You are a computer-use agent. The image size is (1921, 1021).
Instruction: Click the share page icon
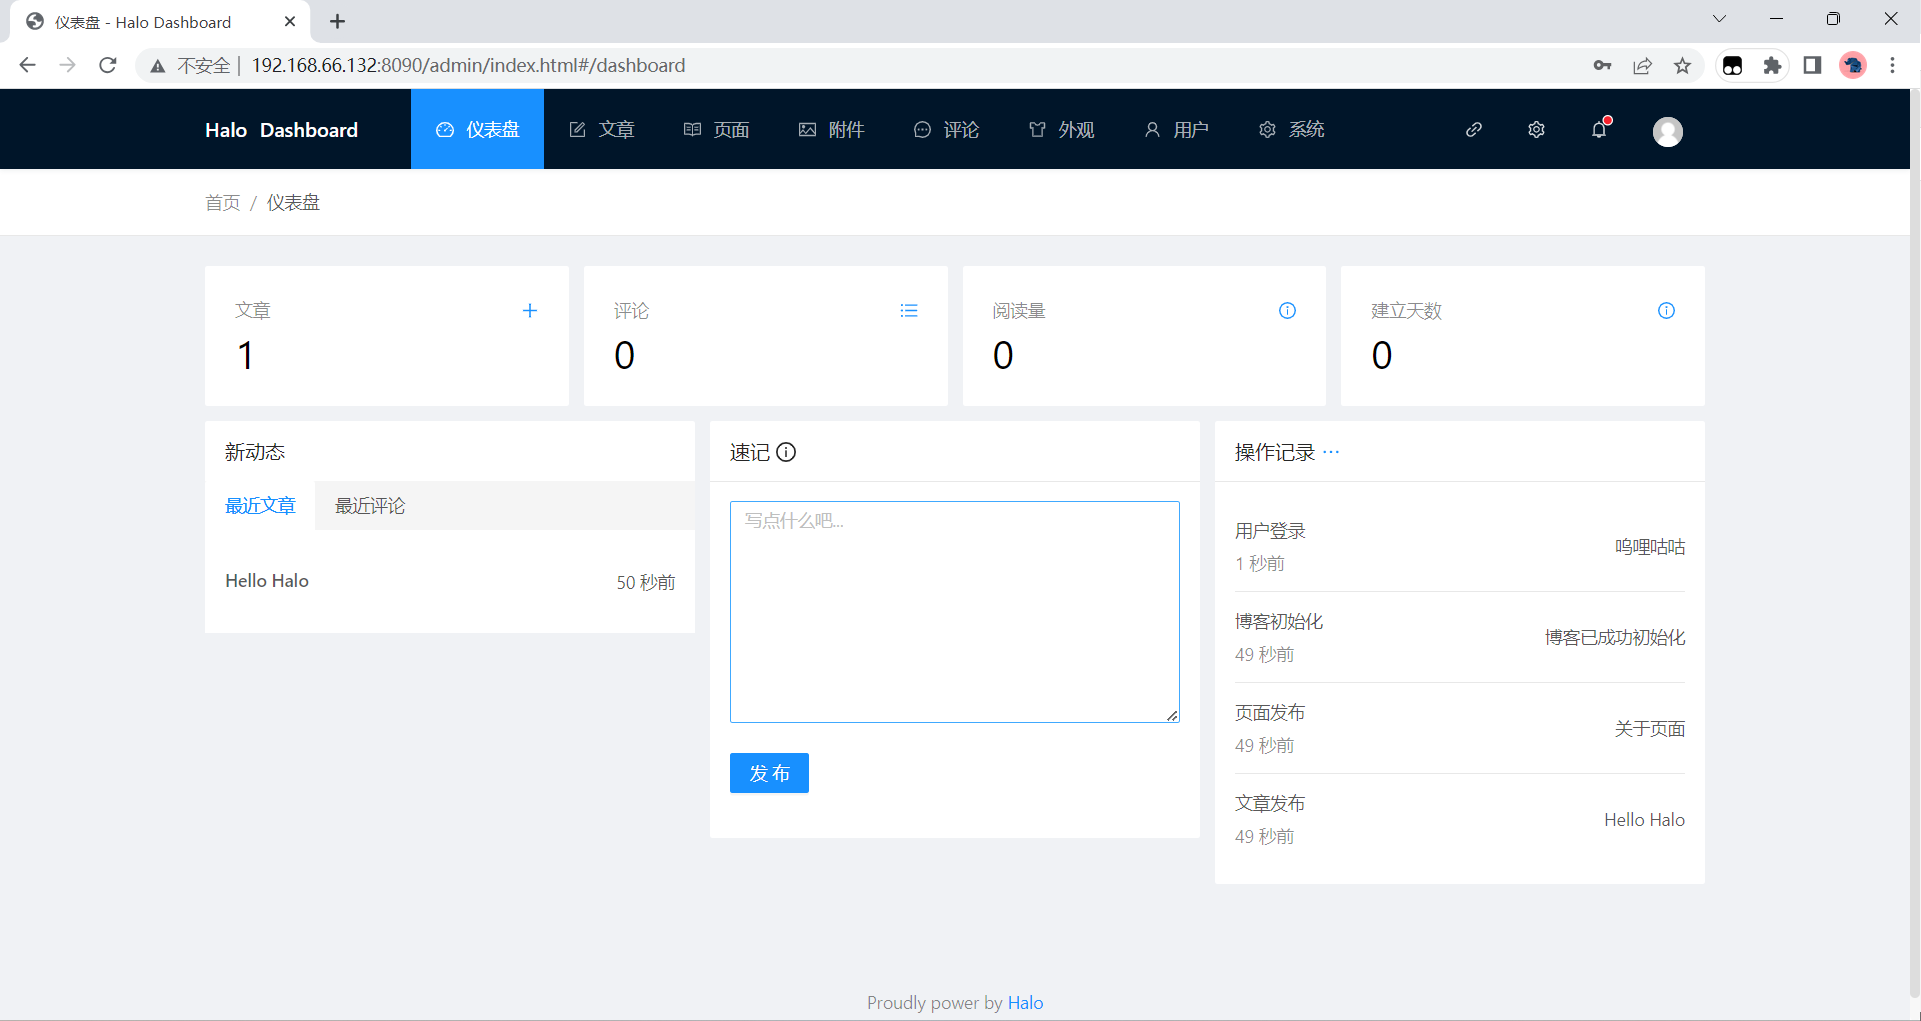coord(1642,65)
